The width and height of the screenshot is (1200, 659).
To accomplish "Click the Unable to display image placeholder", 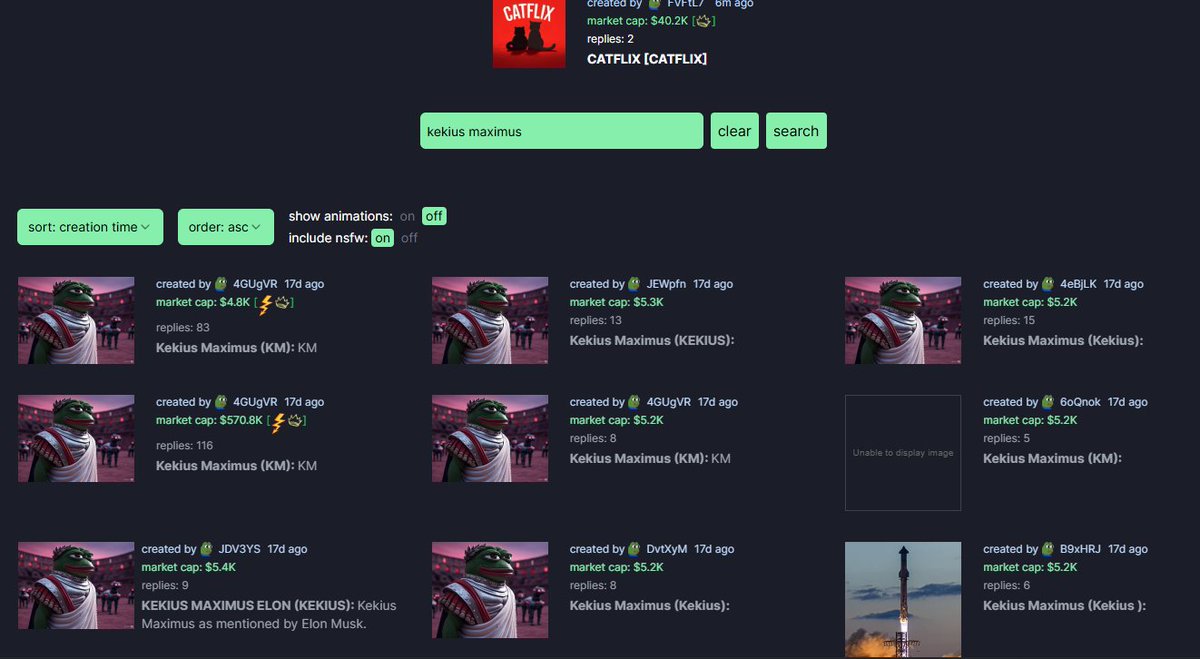I will pyautogui.click(x=903, y=453).
